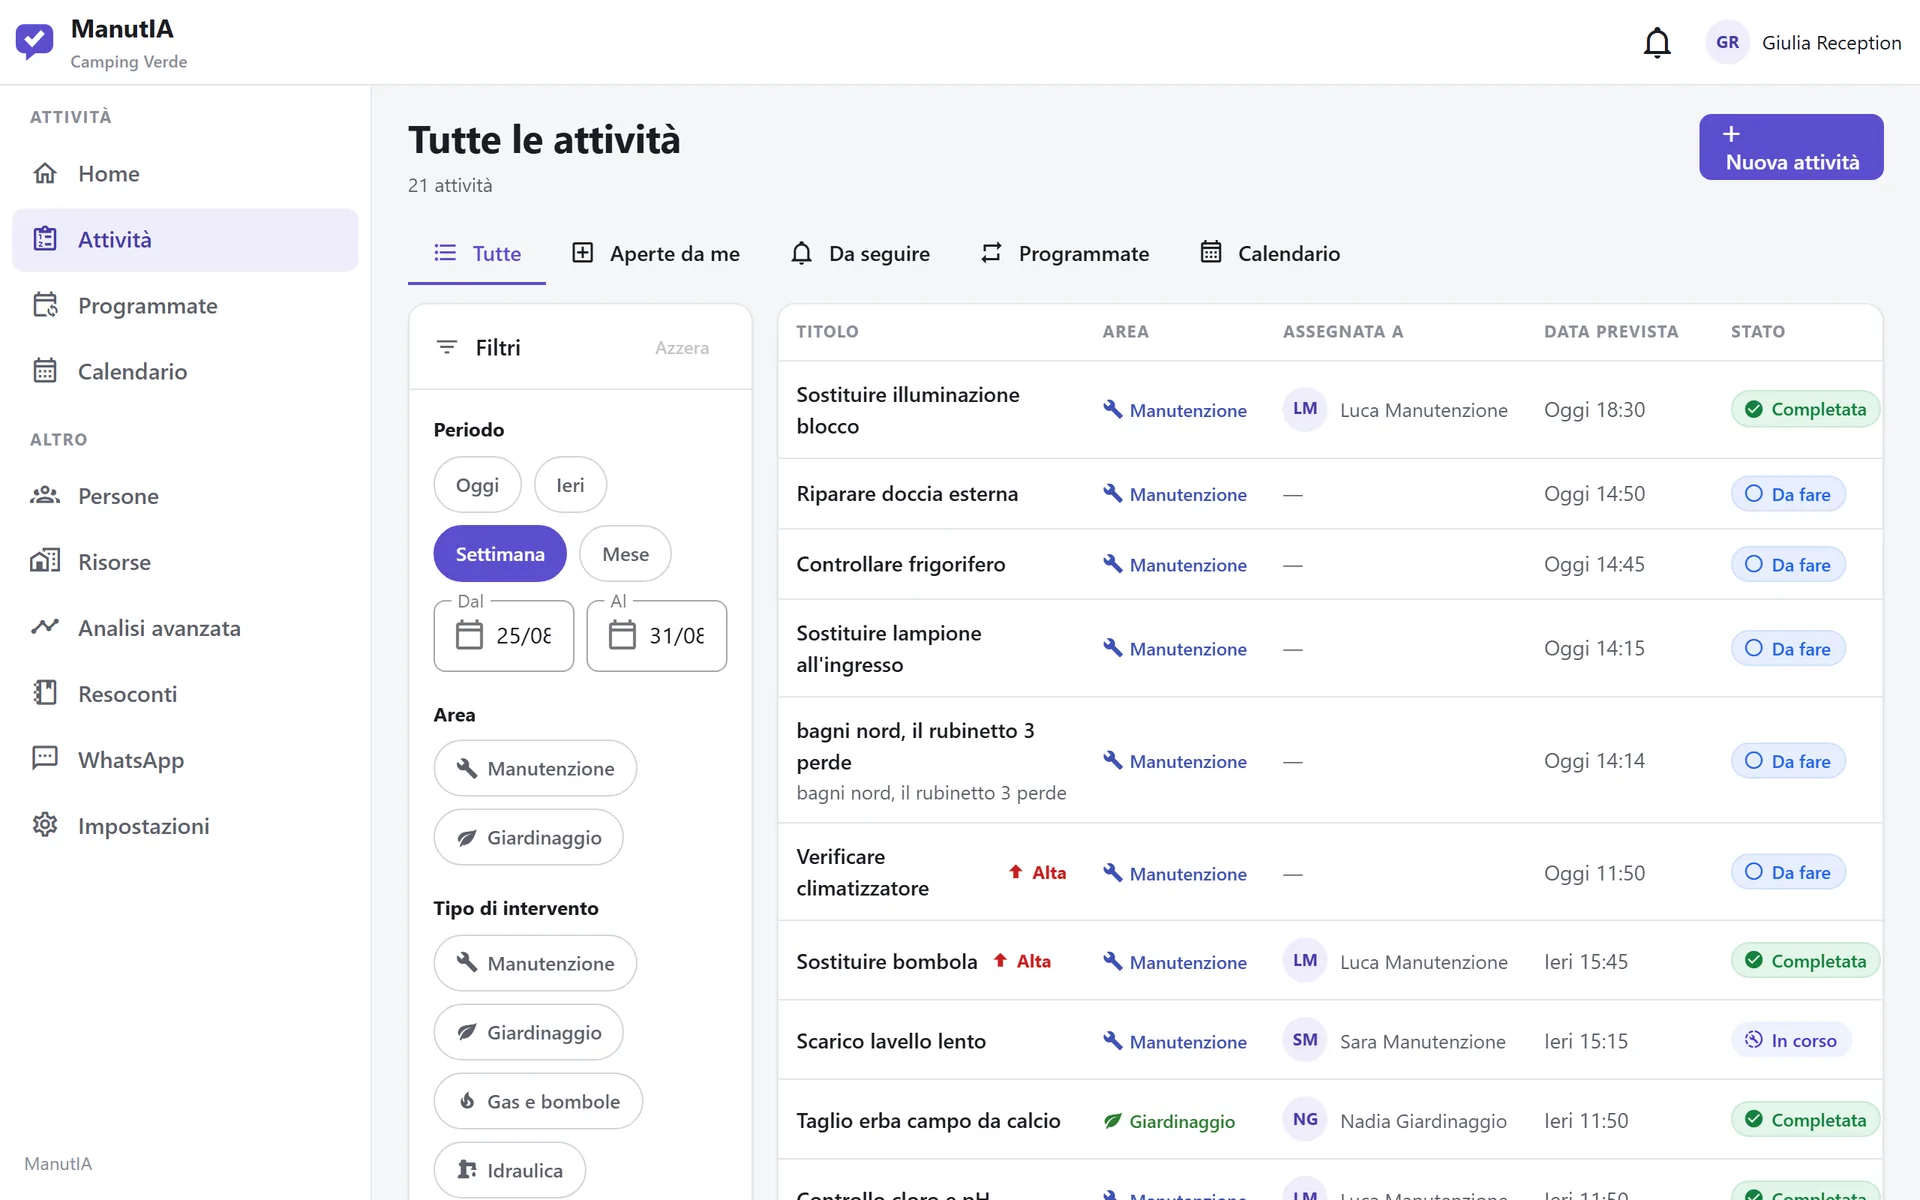The image size is (1920, 1200).
Task: Click the Impostazioni gear icon
Action: tap(45, 825)
